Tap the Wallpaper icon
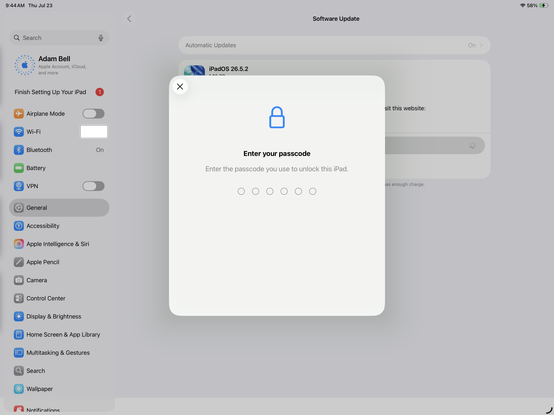 (x=19, y=389)
